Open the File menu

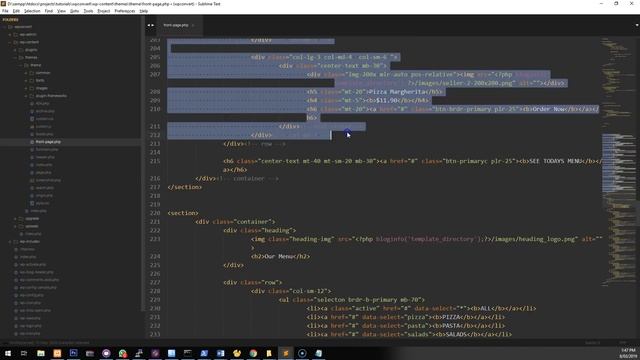(x=5, y=11)
